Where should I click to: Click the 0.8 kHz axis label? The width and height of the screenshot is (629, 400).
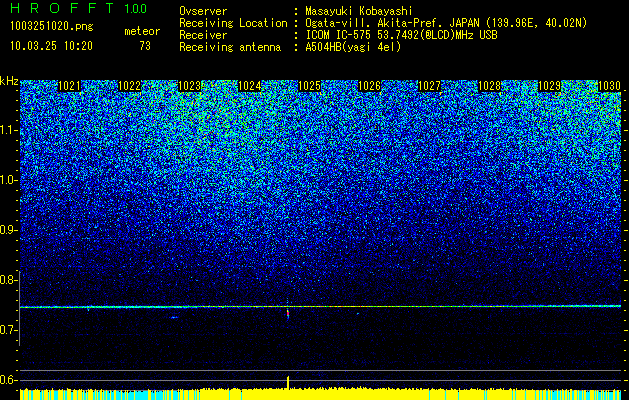tap(8, 280)
